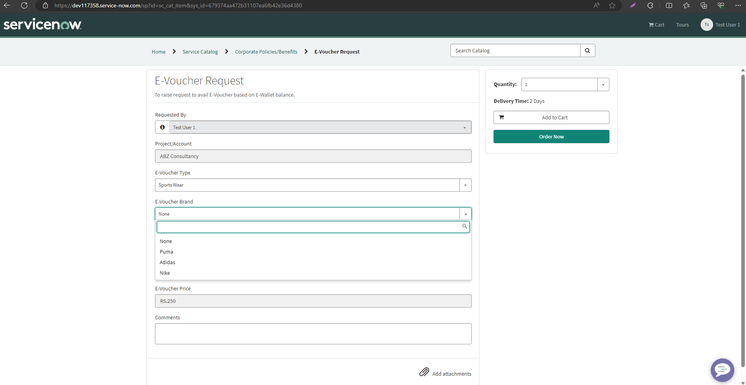The width and height of the screenshot is (746, 385).
Task: Choose Adidas from the brand list
Action: coord(313,262)
